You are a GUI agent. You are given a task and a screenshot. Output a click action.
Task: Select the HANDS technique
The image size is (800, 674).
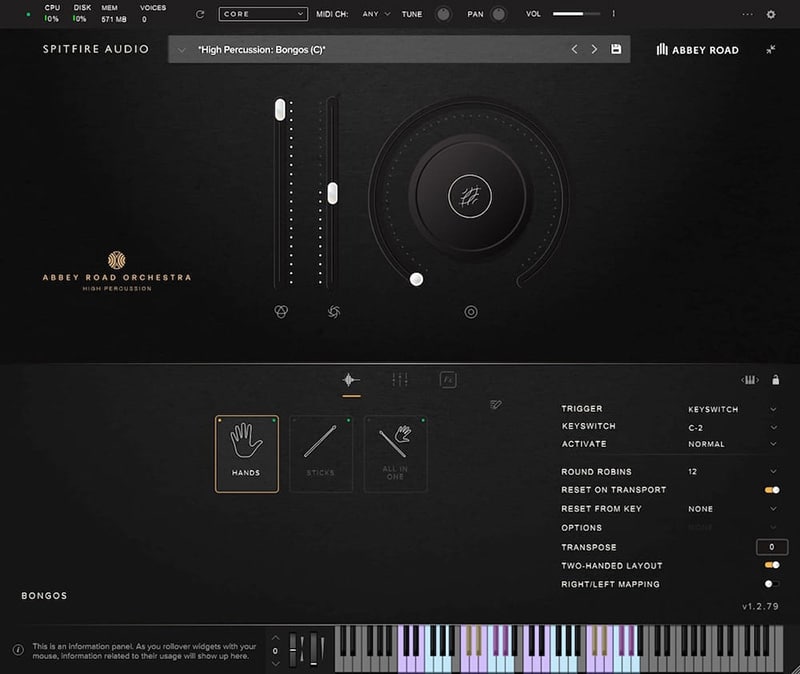coord(247,454)
